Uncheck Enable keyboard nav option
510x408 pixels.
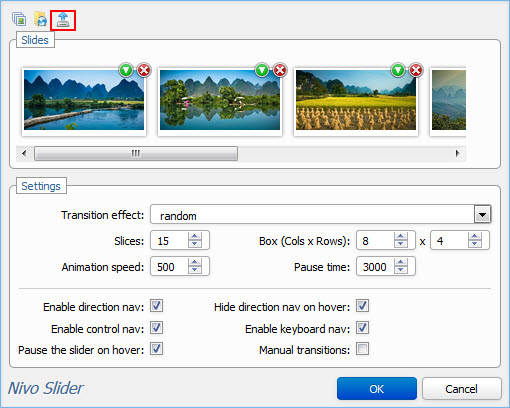(x=362, y=328)
